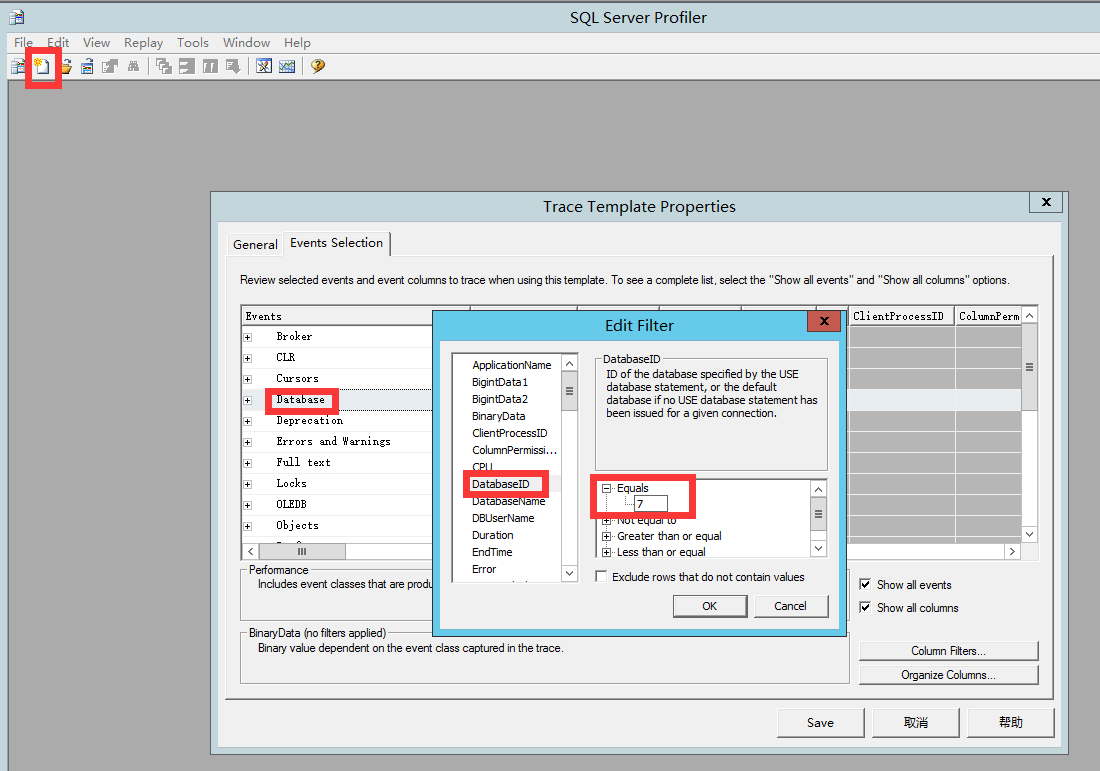The height and width of the screenshot is (771, 1100).
Task: Open the View menu
Action: pos(96,43)
